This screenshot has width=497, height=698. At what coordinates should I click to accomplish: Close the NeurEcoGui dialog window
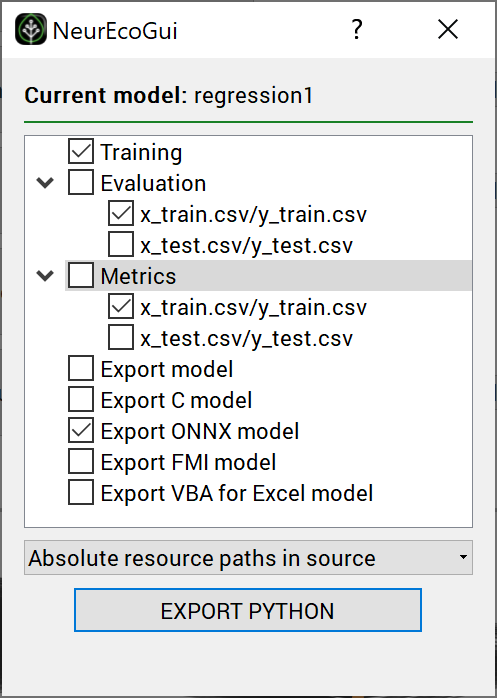pos(448,30)
